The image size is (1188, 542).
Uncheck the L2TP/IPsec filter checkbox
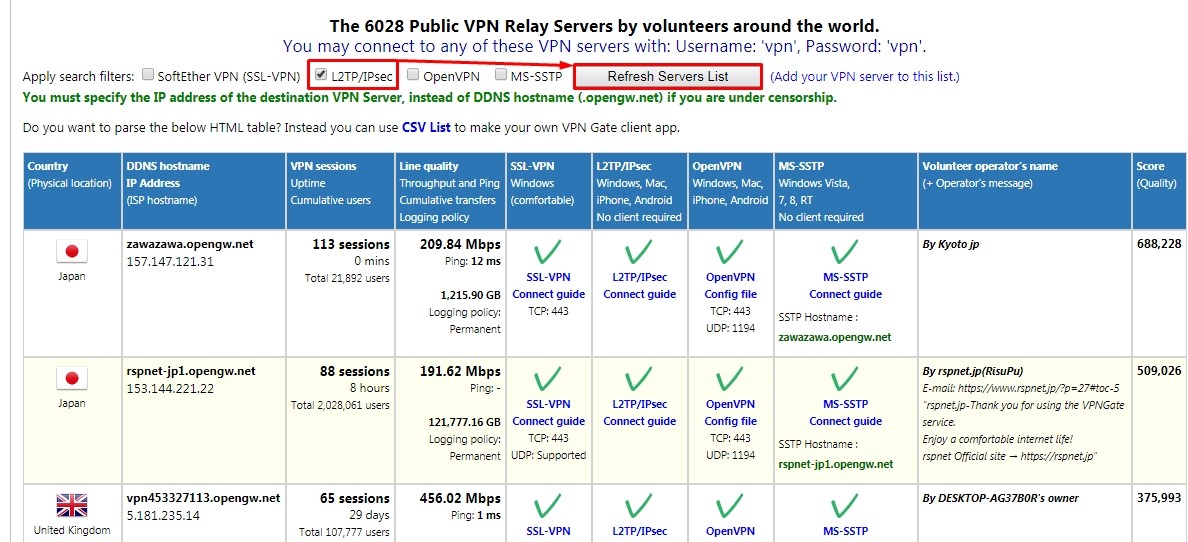pyautogui.click(x=321, y=75)
